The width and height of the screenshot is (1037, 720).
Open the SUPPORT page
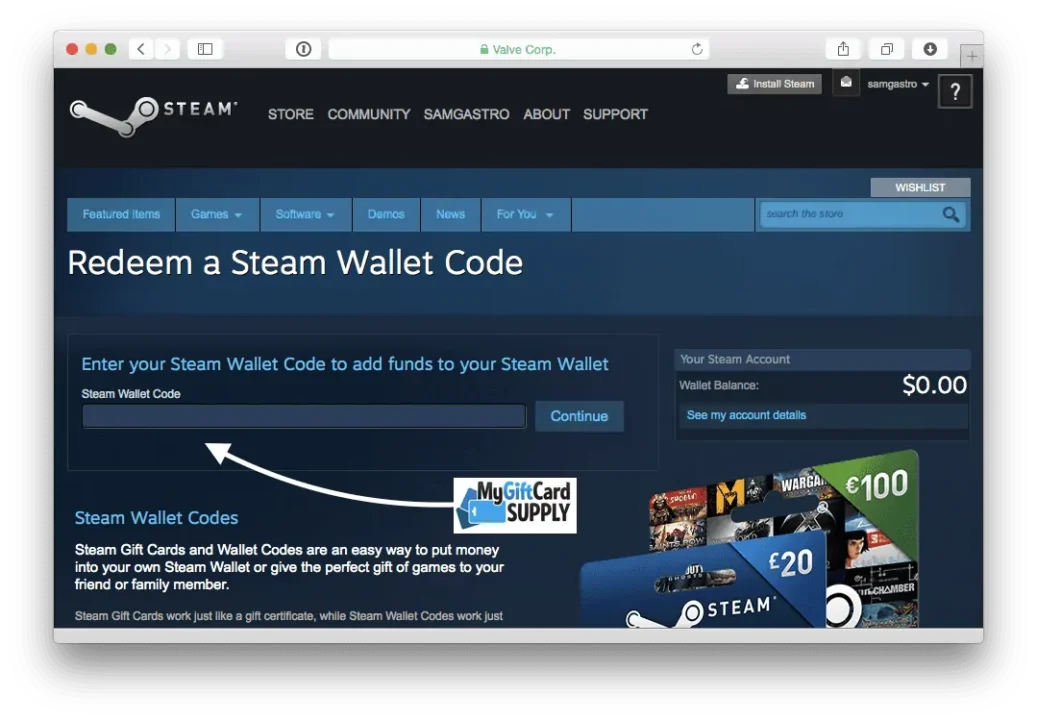point(616,114)
